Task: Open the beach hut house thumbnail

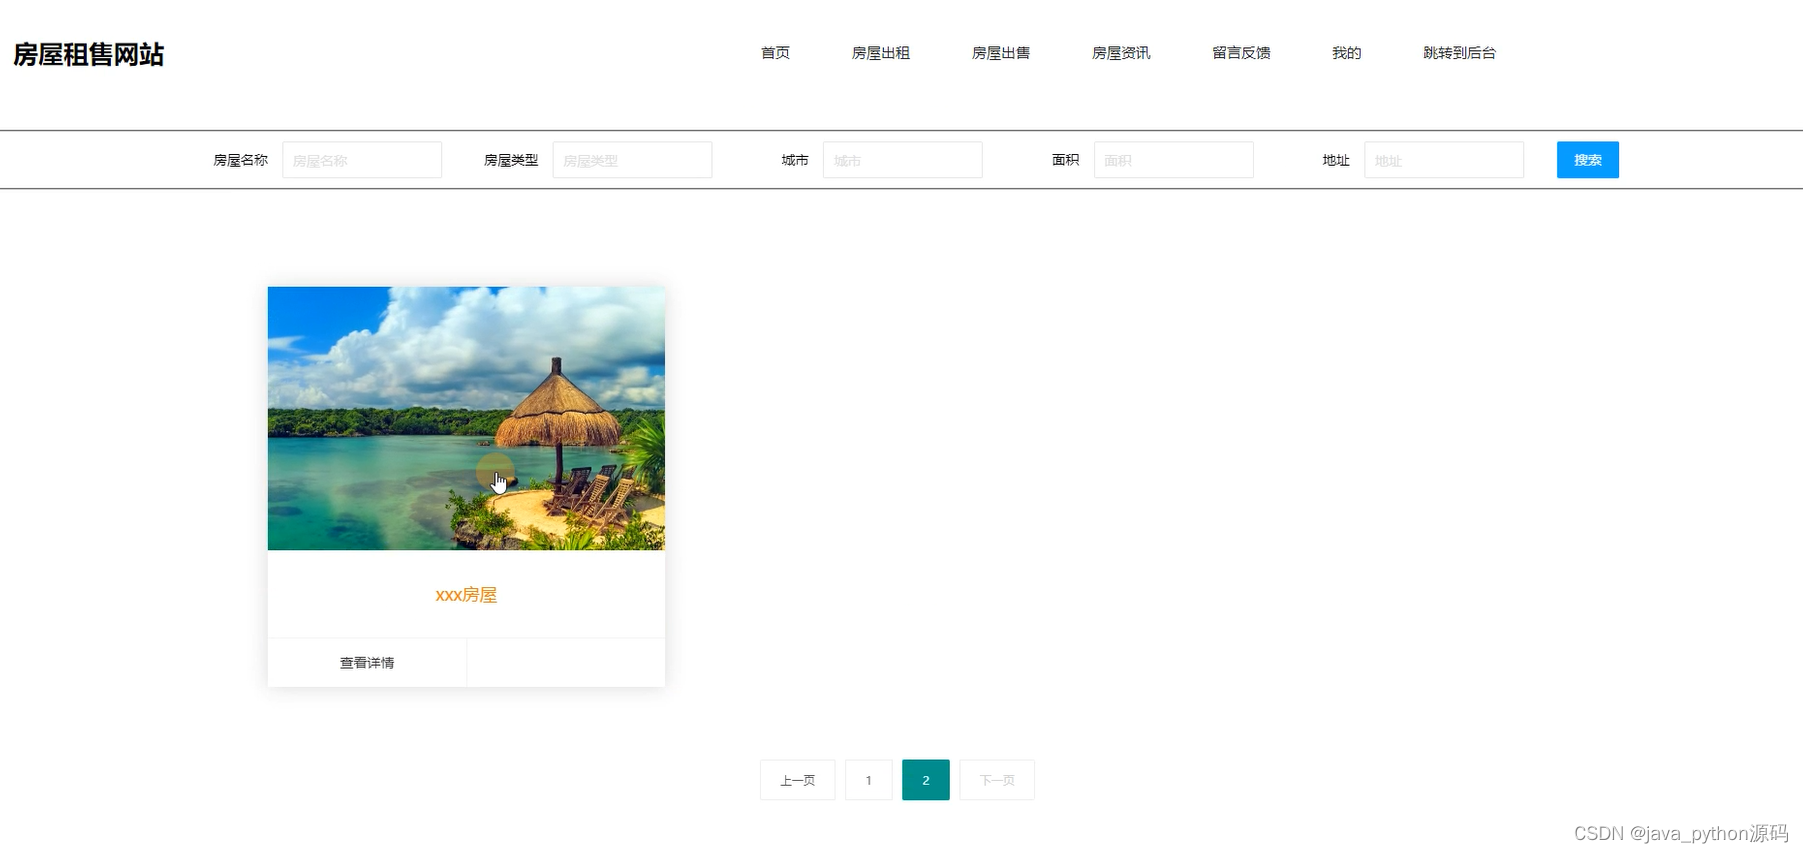Action: pos(466,418)
